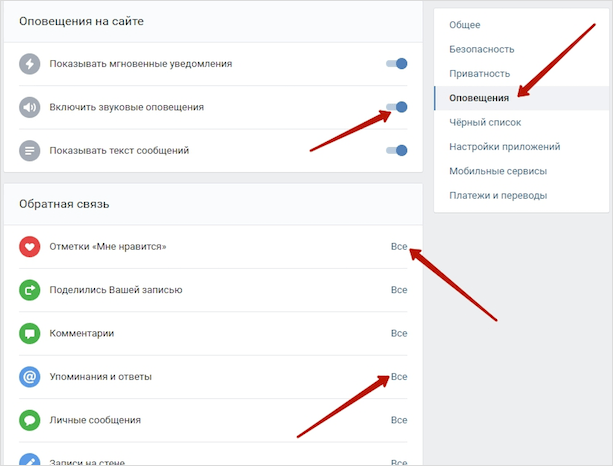The image size is (613, 466).
Task: Click the Оповещения на сайте heading
Action: tap(81, 21)
